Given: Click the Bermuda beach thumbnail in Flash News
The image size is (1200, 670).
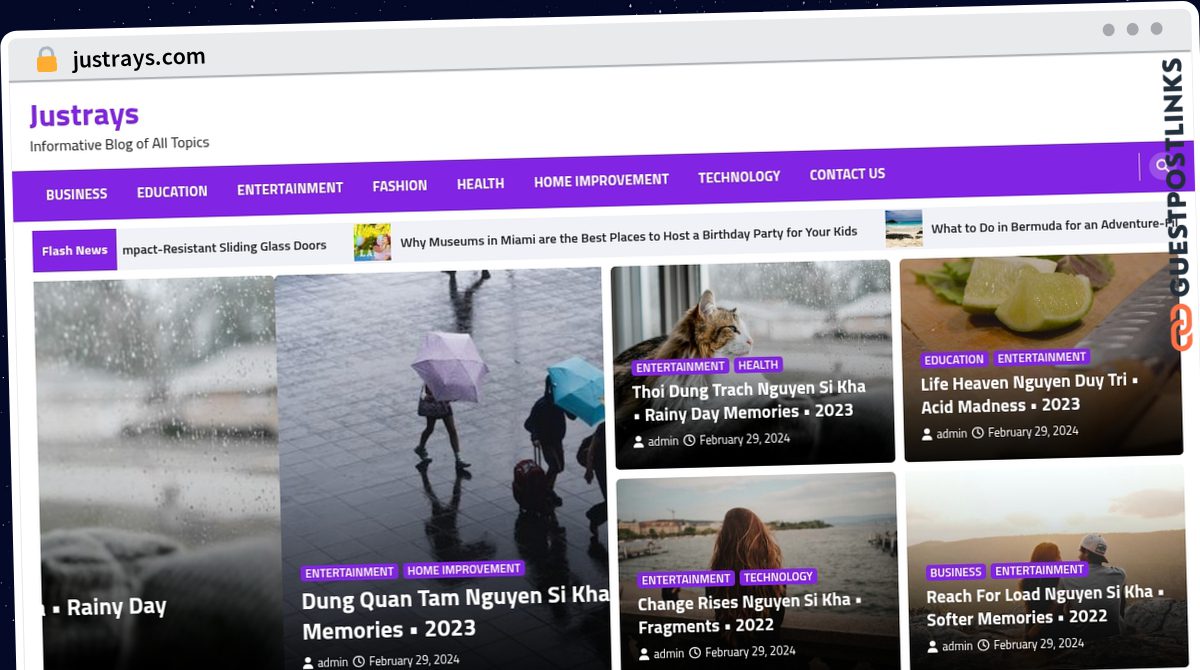Looking at the screenshot, I should 904,228.
